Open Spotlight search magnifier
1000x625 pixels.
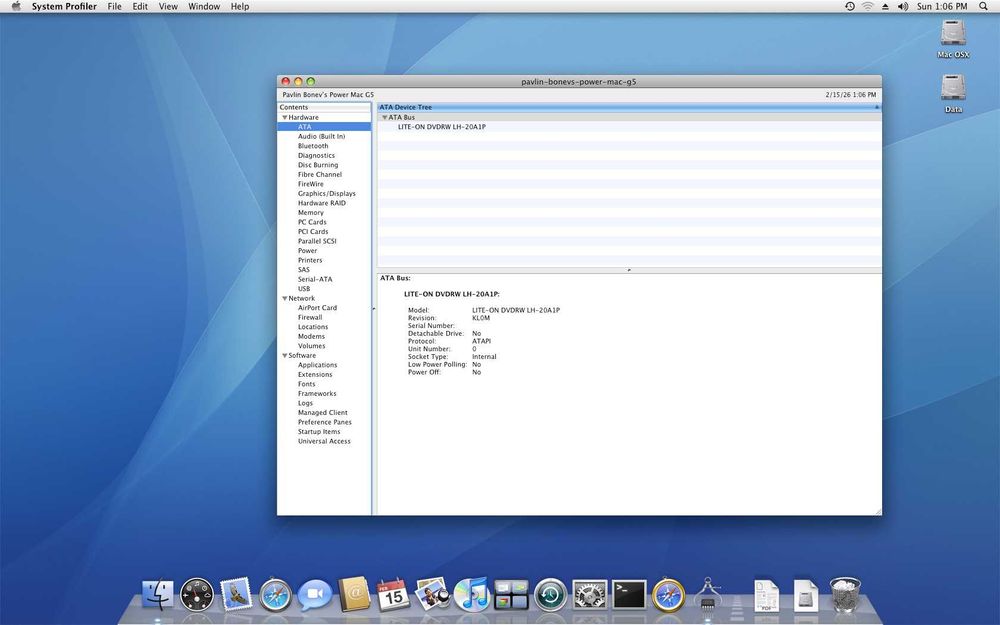(984, 6)
